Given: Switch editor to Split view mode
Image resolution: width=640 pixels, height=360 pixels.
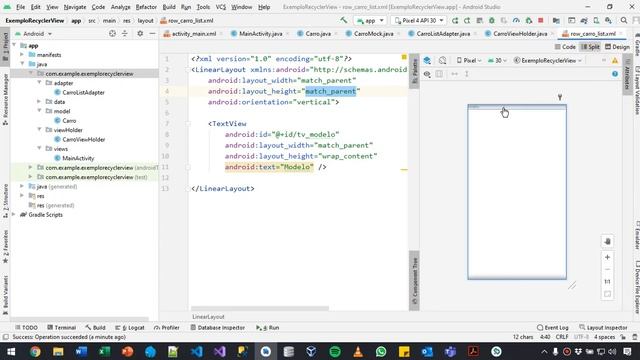Looking at the screenshot, I should 590,47.
